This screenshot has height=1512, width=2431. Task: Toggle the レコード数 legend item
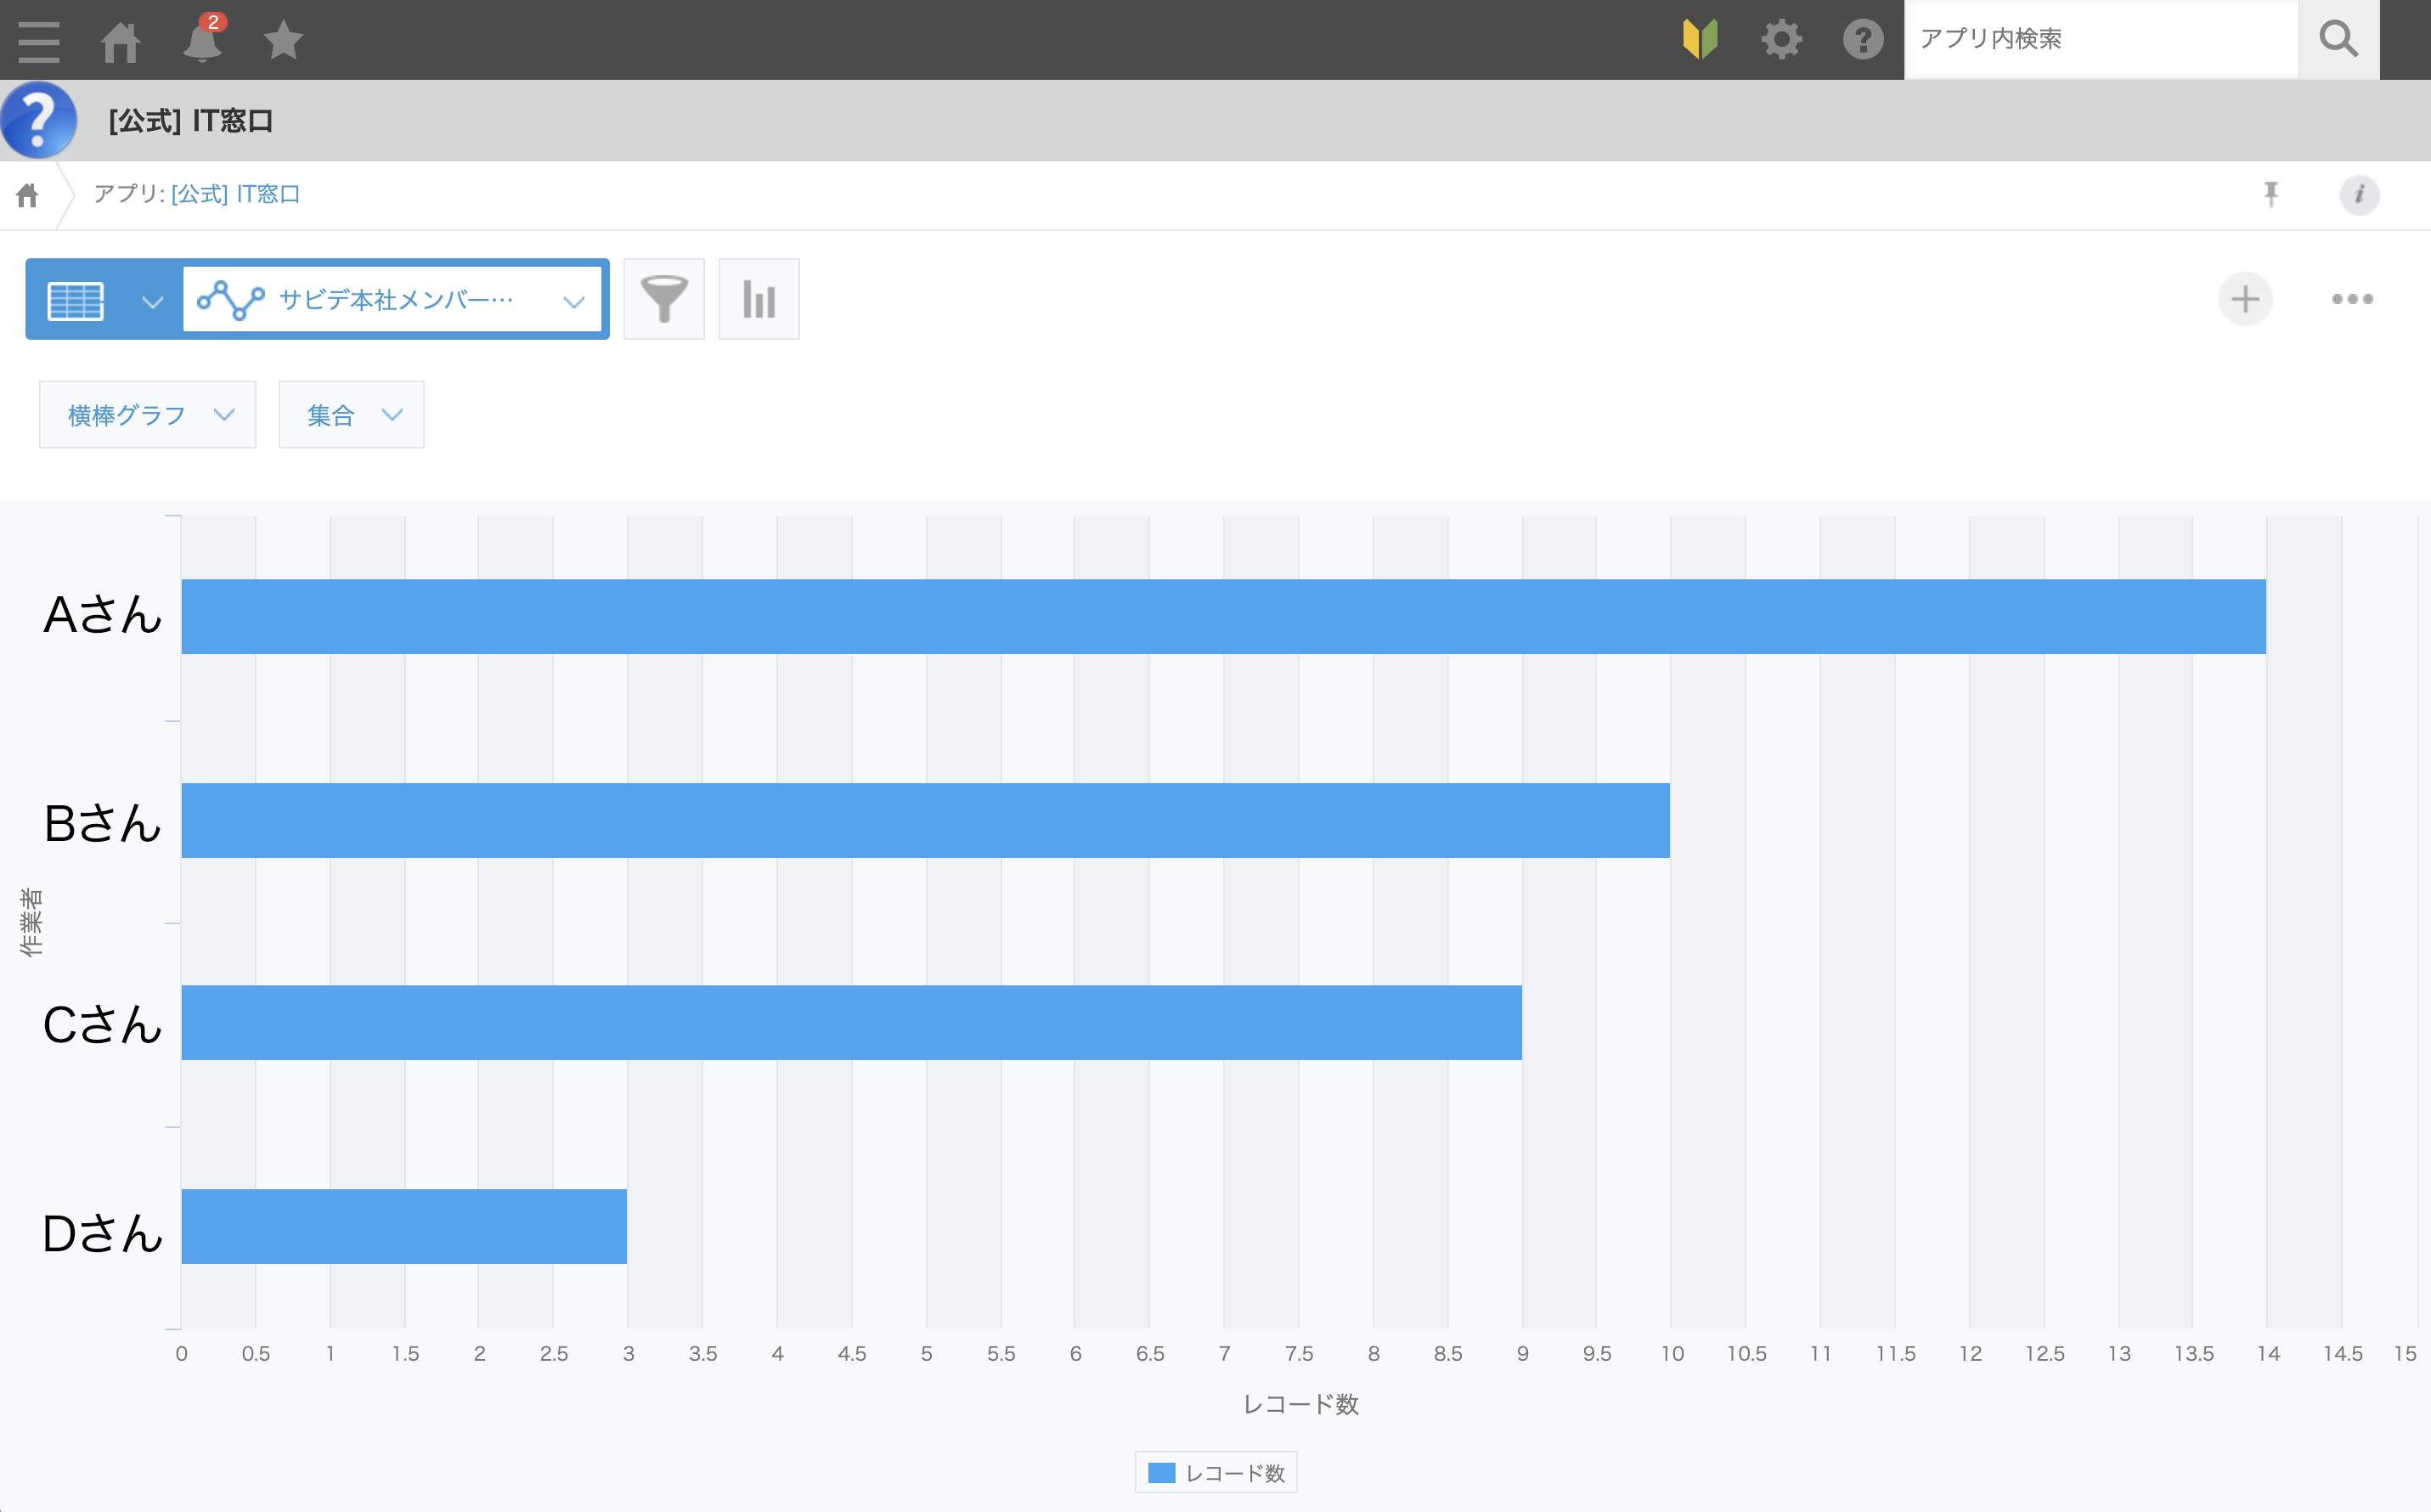tap(1216, 1473)
